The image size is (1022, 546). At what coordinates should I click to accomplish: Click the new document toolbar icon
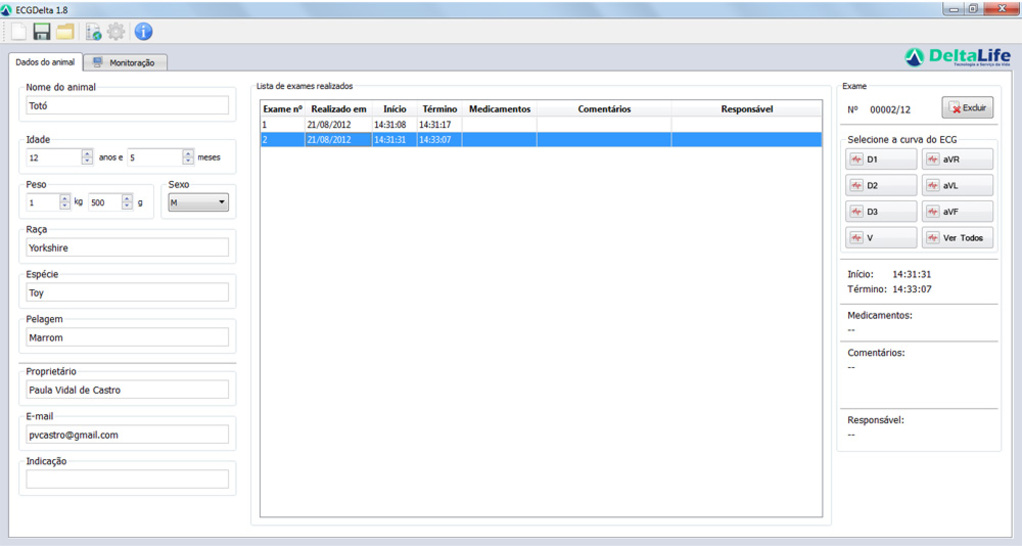tap(19, 31)
